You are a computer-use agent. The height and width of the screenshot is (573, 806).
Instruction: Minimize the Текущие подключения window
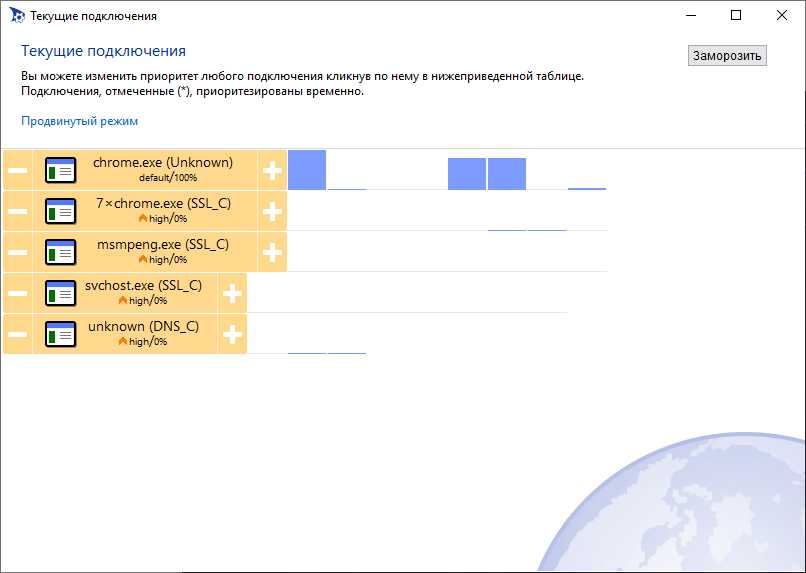(691, 15)
